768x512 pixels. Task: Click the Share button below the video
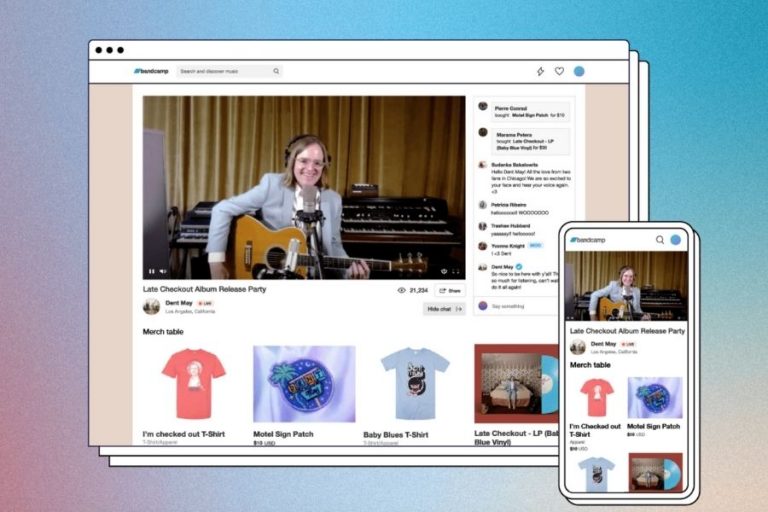click(x=450, y=291)
